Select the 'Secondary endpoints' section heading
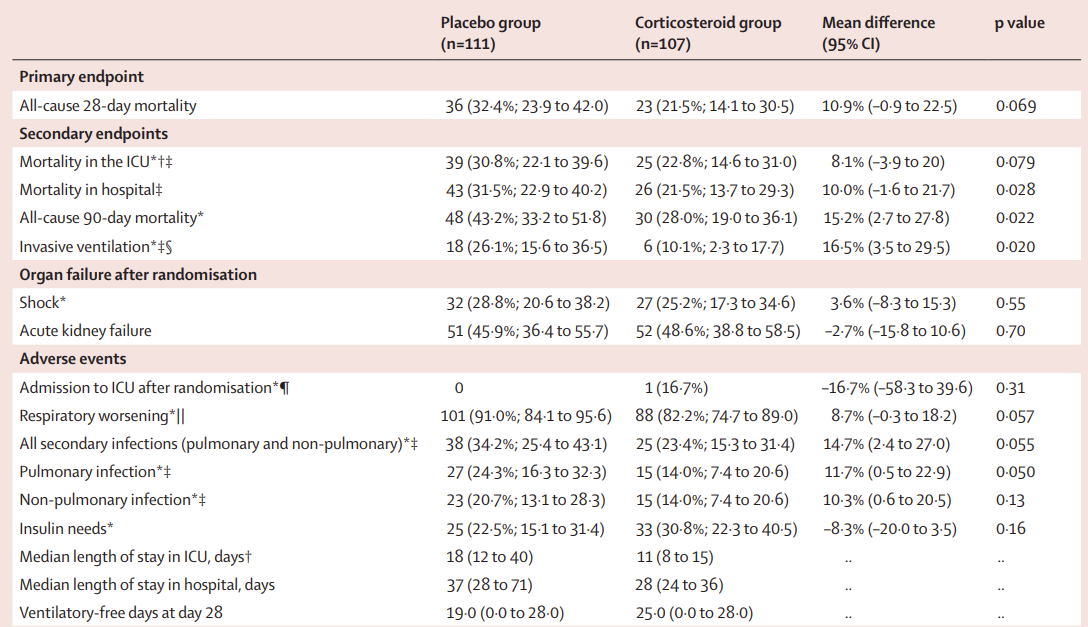This screenshot has width=1088, height=627. point(94,133)
